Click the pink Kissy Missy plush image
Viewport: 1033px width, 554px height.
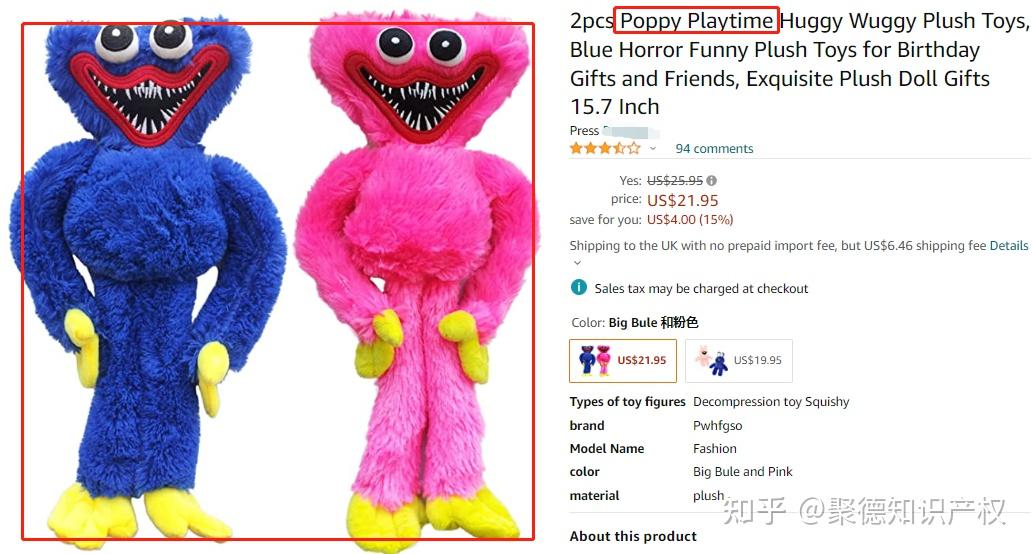[416, 283]
